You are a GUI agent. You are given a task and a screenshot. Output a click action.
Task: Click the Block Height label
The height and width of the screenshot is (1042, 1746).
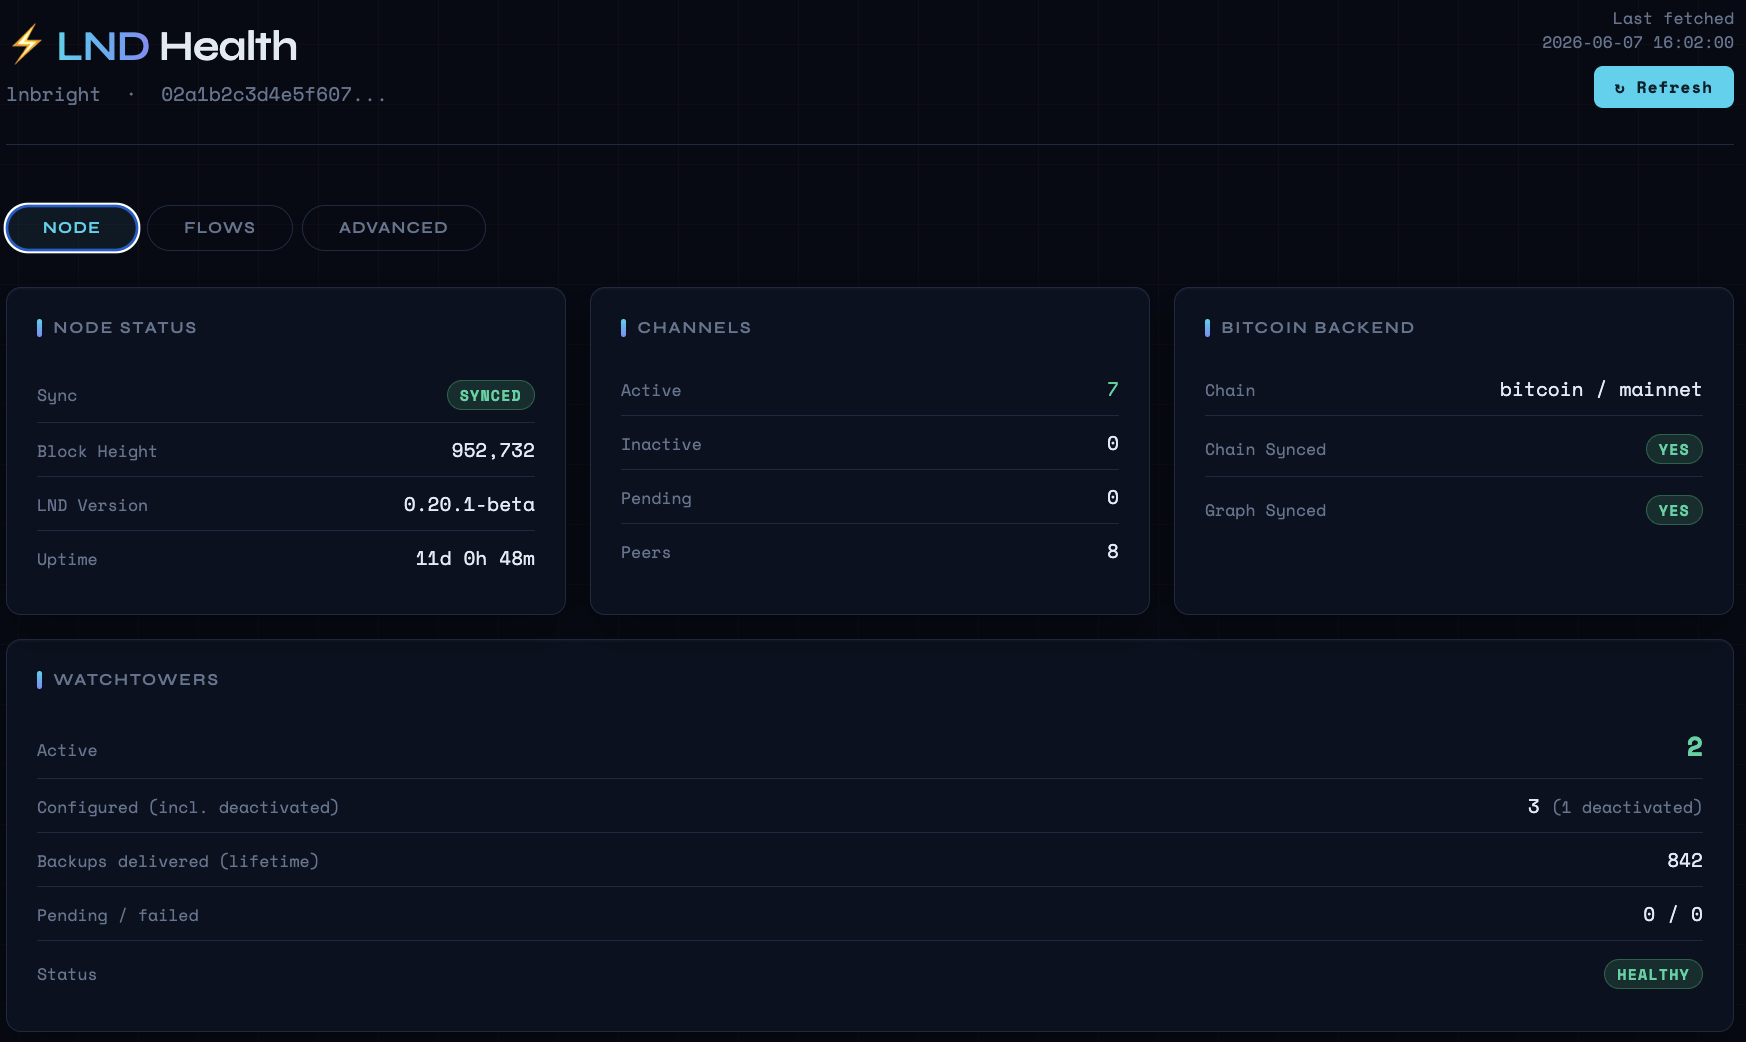(97, 451)
